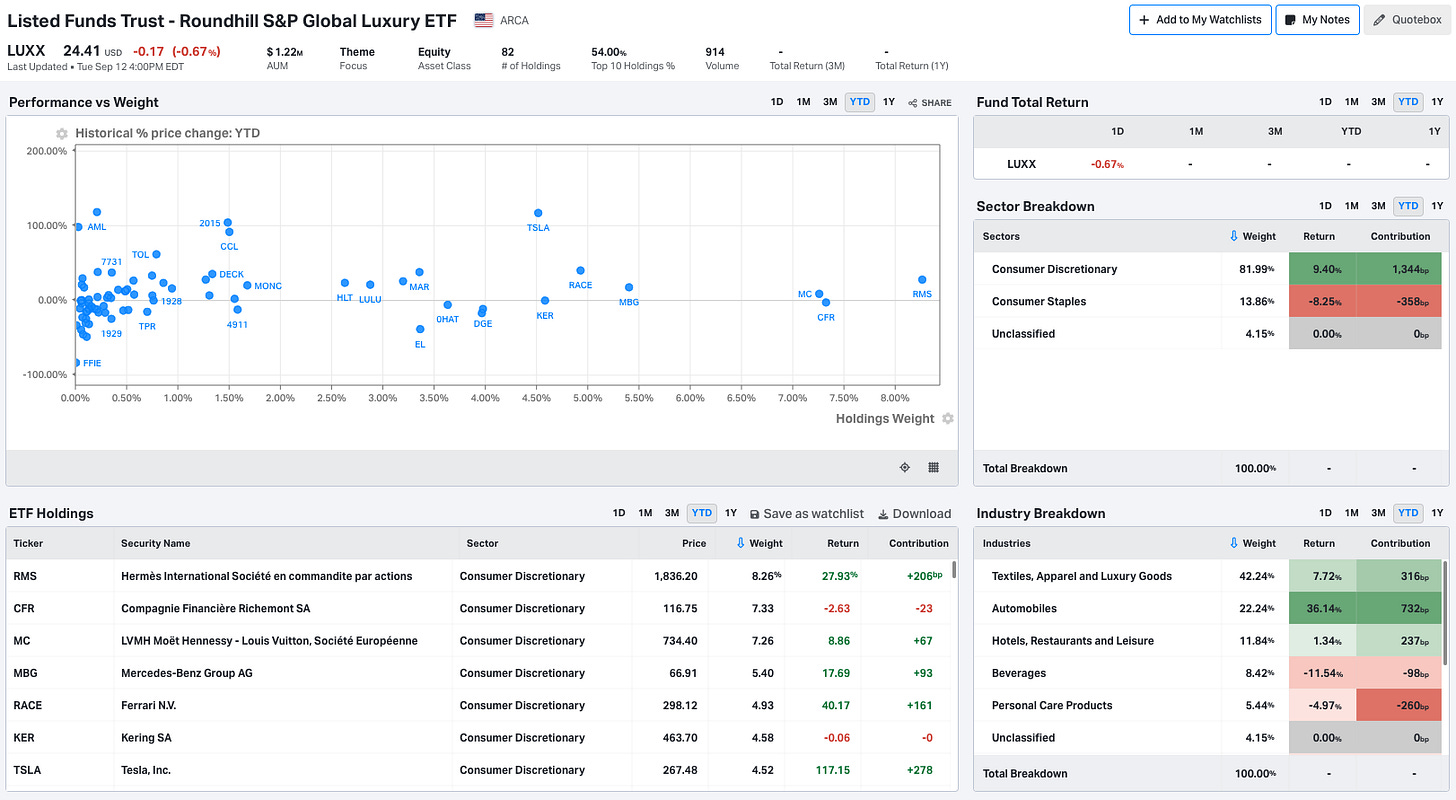Select Consumer Staples sector row

point(1208,301)
